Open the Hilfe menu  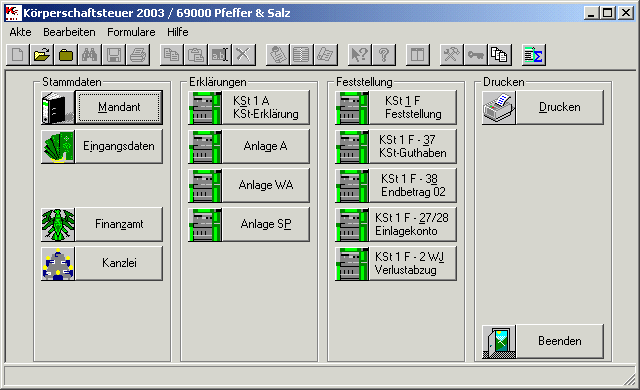(178, 32)
